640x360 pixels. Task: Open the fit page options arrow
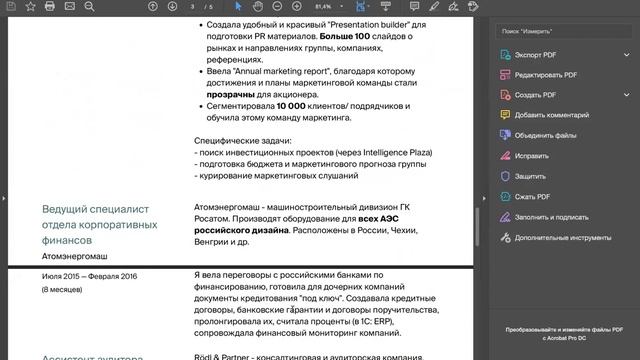click(369, 6)
